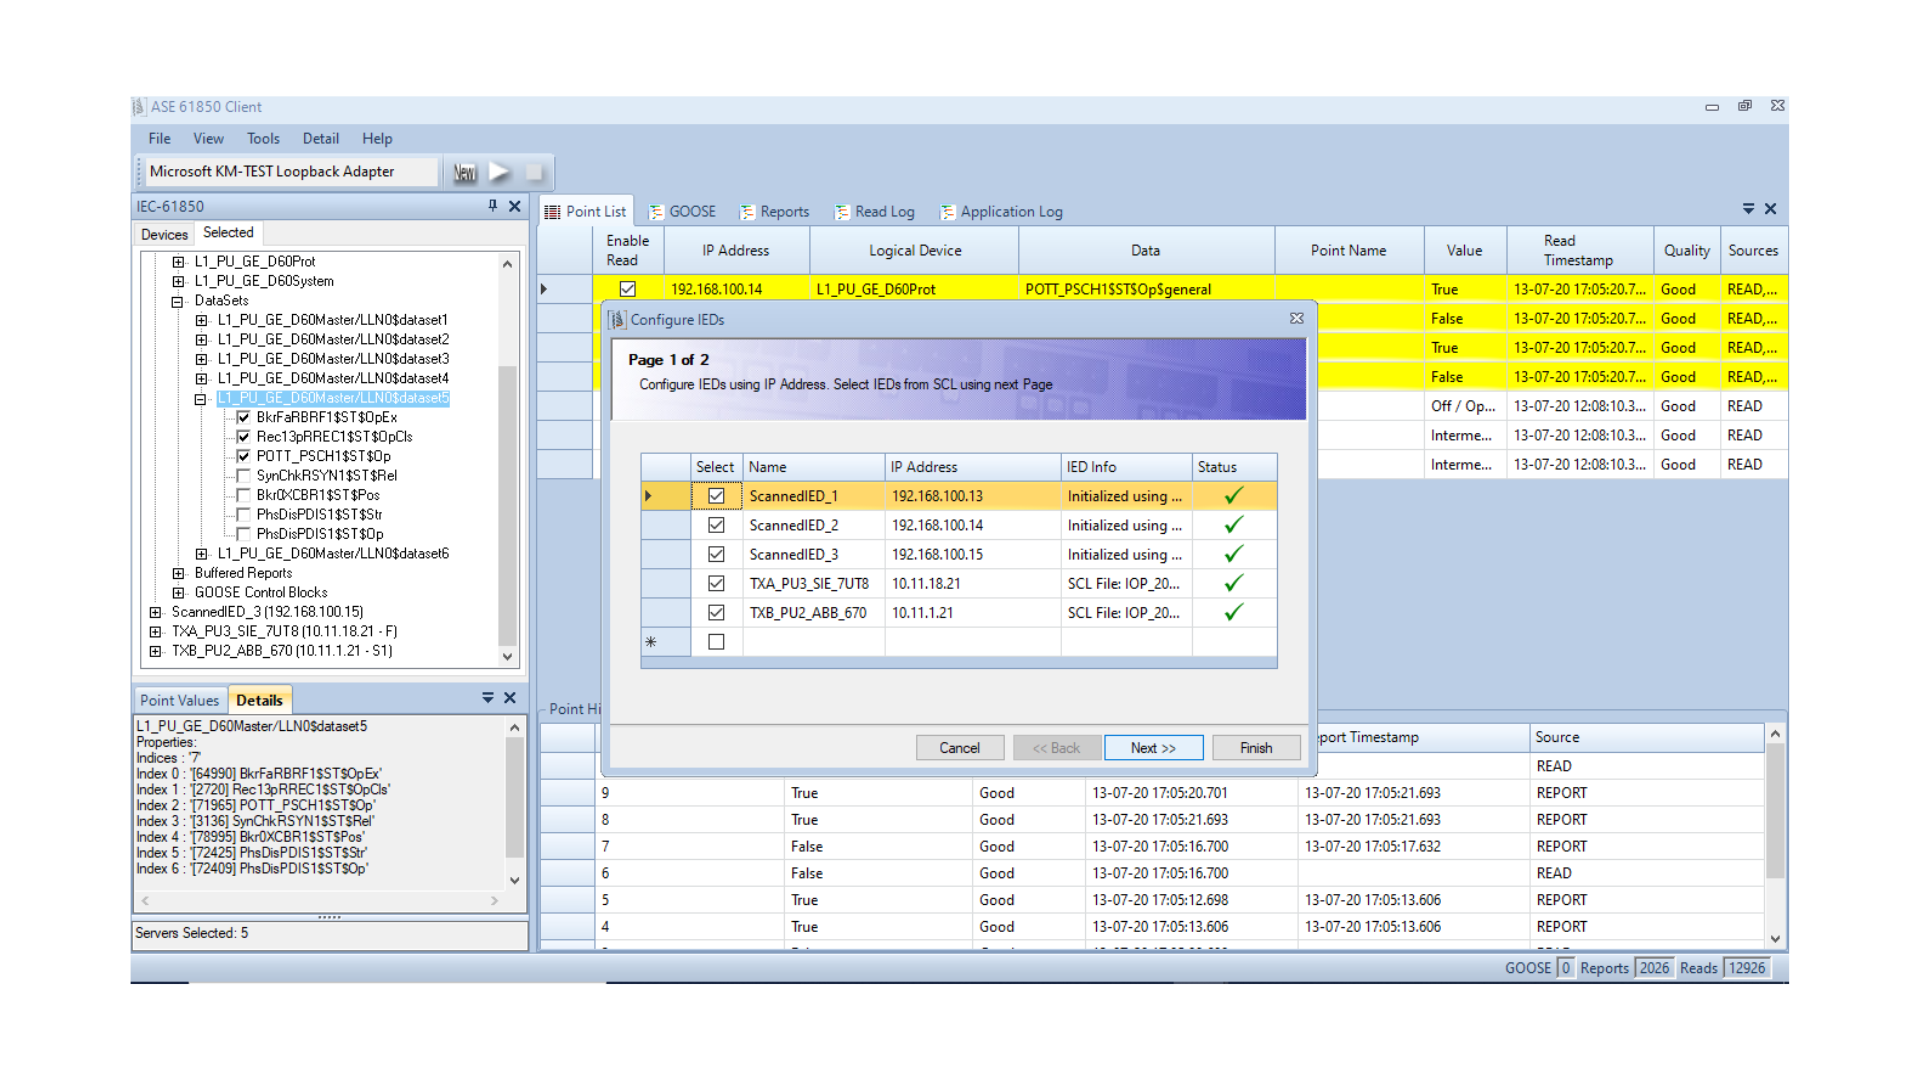Switch to the Point Values tab
Image resolution: width=1920 pixels, height=1080 pixels.
click(x=179, y=700)
